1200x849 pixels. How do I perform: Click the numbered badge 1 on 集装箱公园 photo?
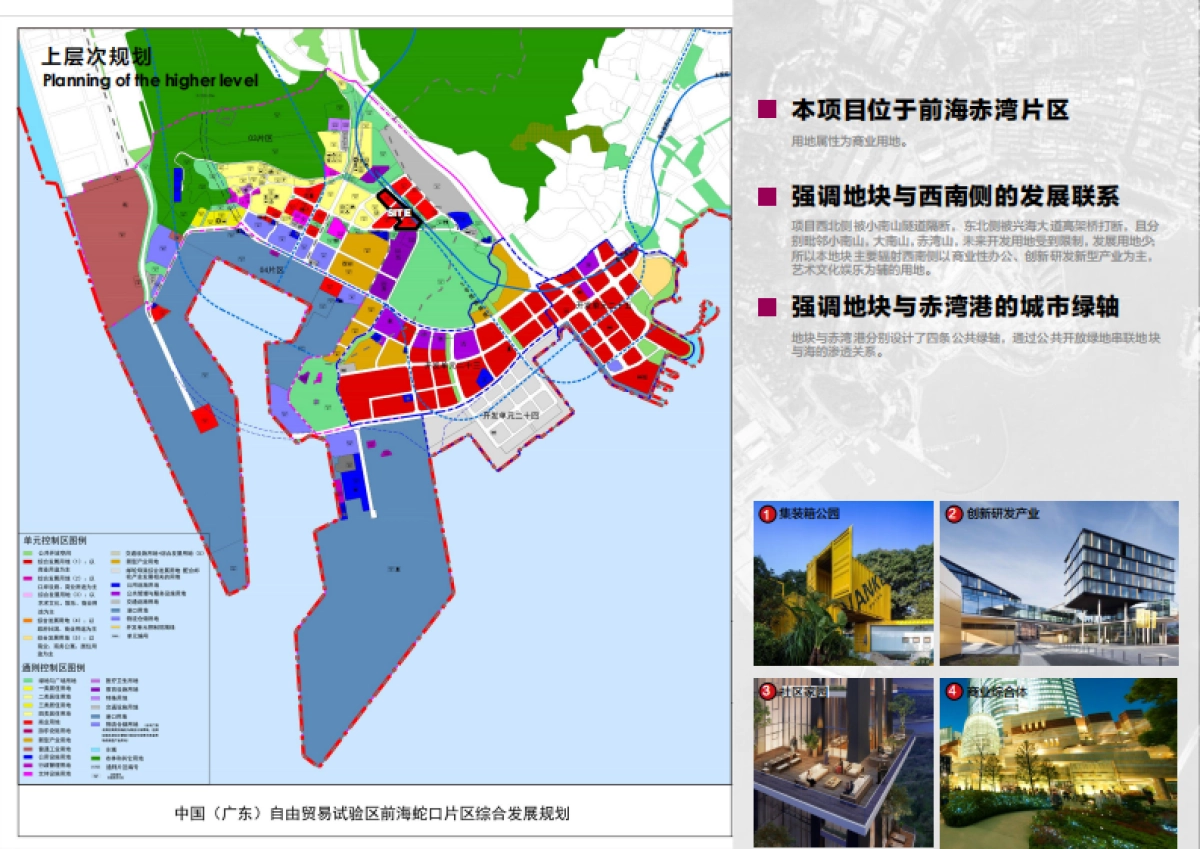click(x=766, y=512)
